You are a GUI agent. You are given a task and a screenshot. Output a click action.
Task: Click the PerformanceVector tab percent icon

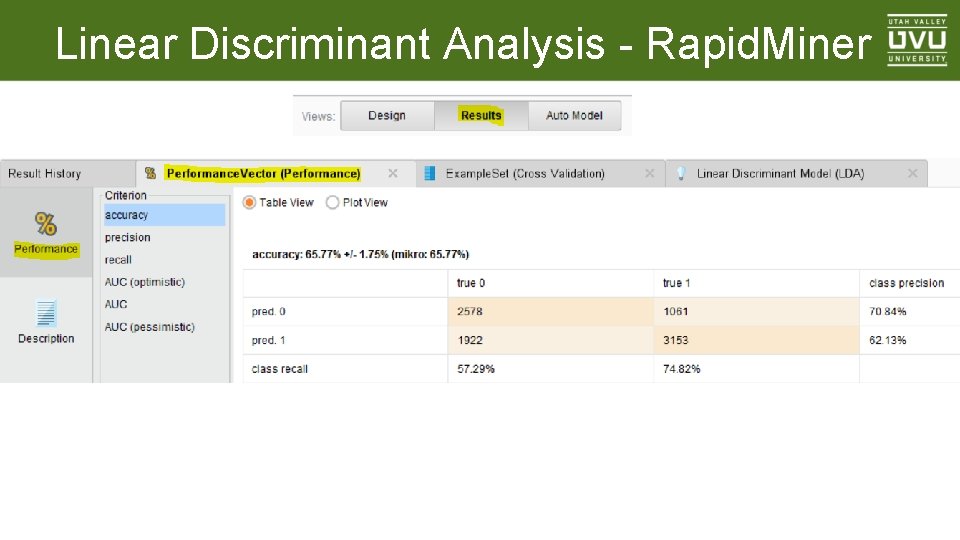150,173
